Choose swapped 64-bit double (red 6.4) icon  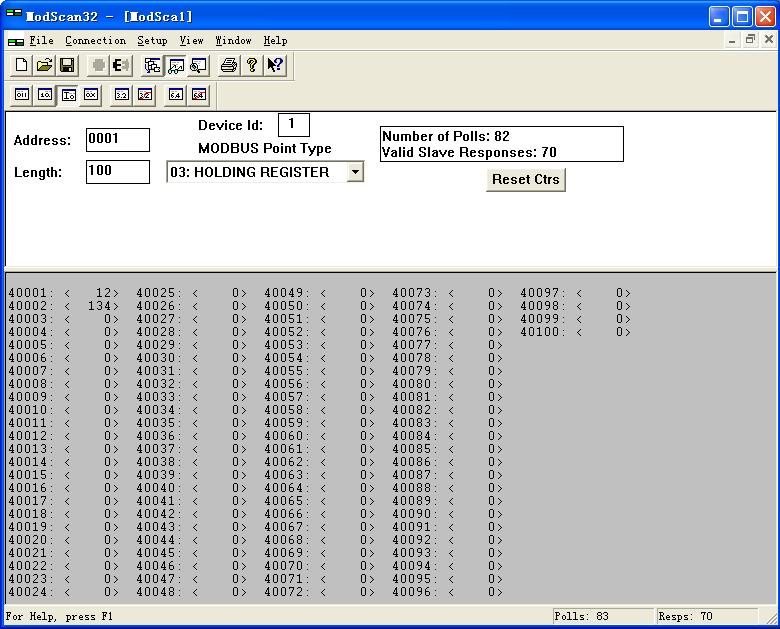(198, 95)
